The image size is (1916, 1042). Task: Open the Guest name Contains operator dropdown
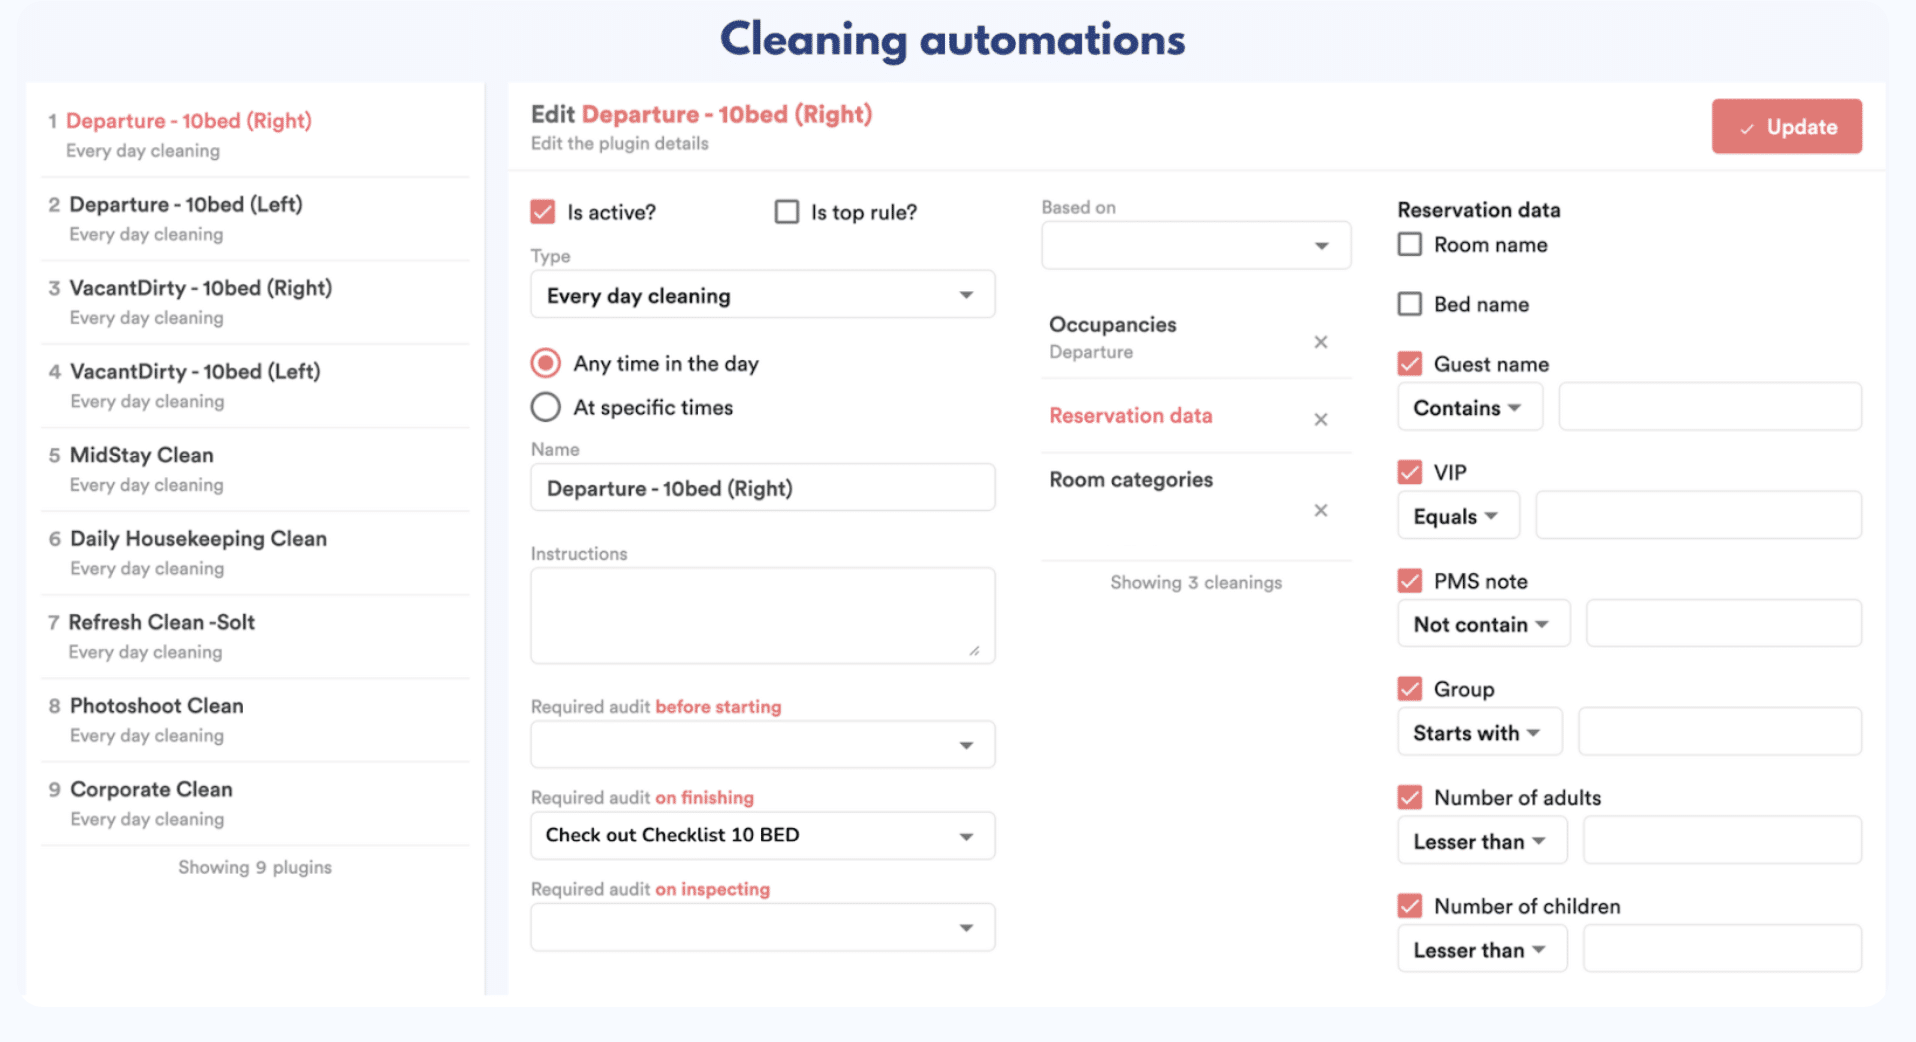pyautogui.click(x=1468, y=408)
